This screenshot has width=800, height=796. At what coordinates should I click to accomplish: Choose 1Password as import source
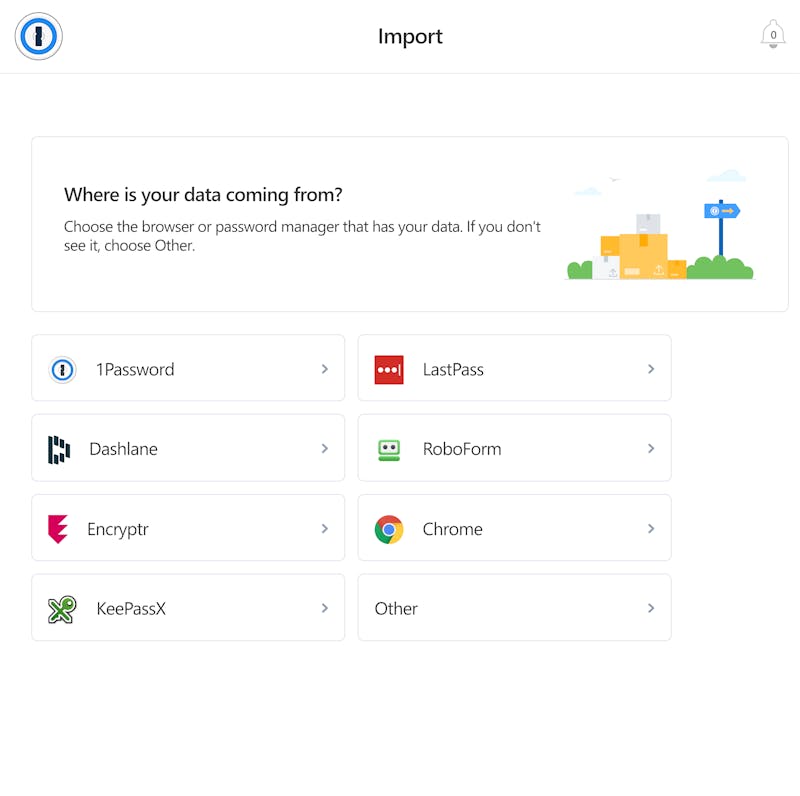tap(188, 368)
